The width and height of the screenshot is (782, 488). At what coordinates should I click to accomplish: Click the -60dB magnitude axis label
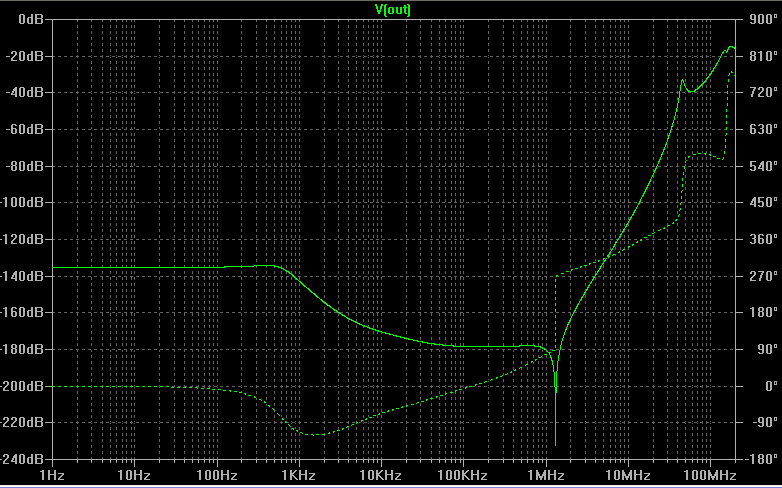coord(24,129)
